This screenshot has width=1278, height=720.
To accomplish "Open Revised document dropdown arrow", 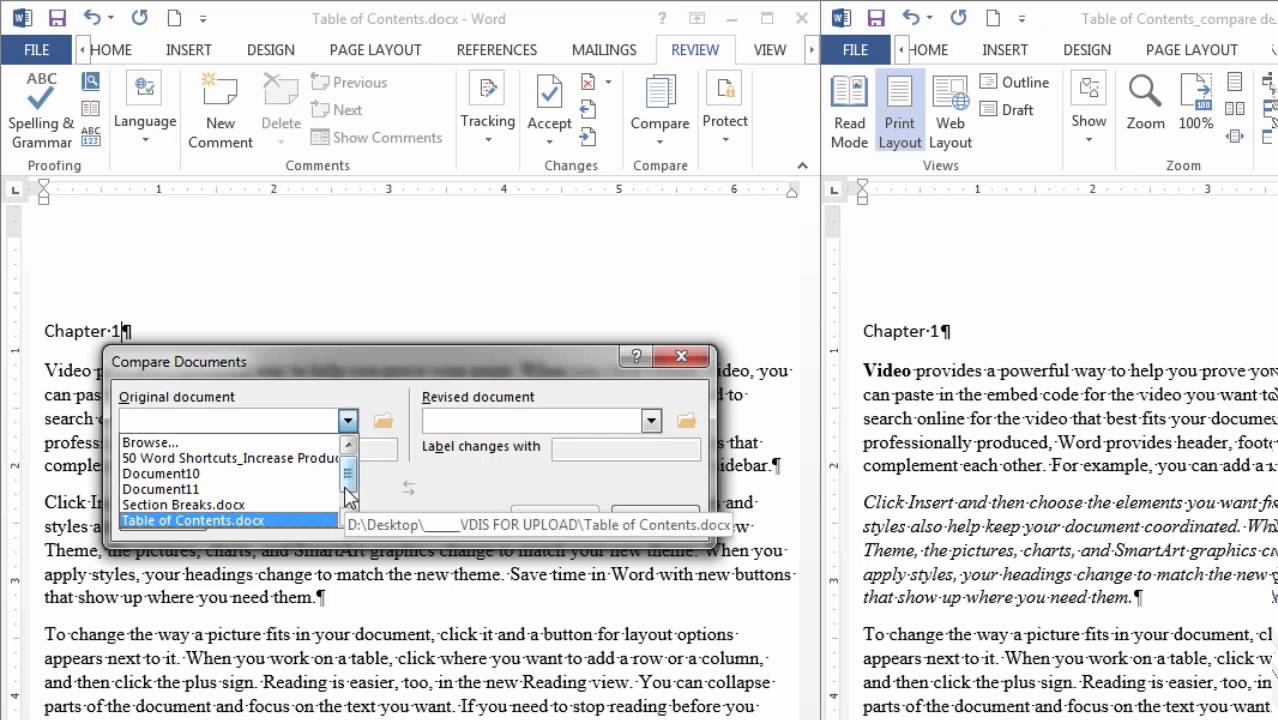I will 651,421.
